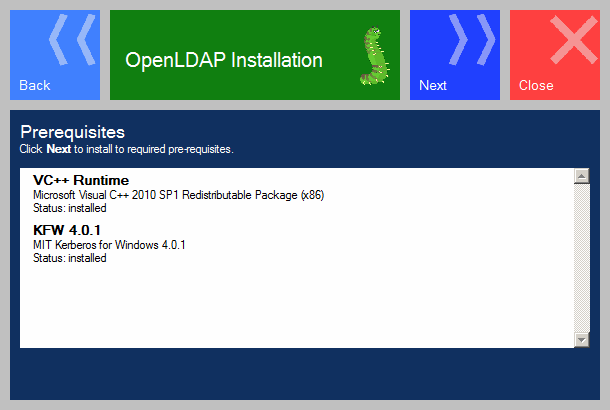Click the 'Click Next to install' instruction text

(x=126, y=149)
